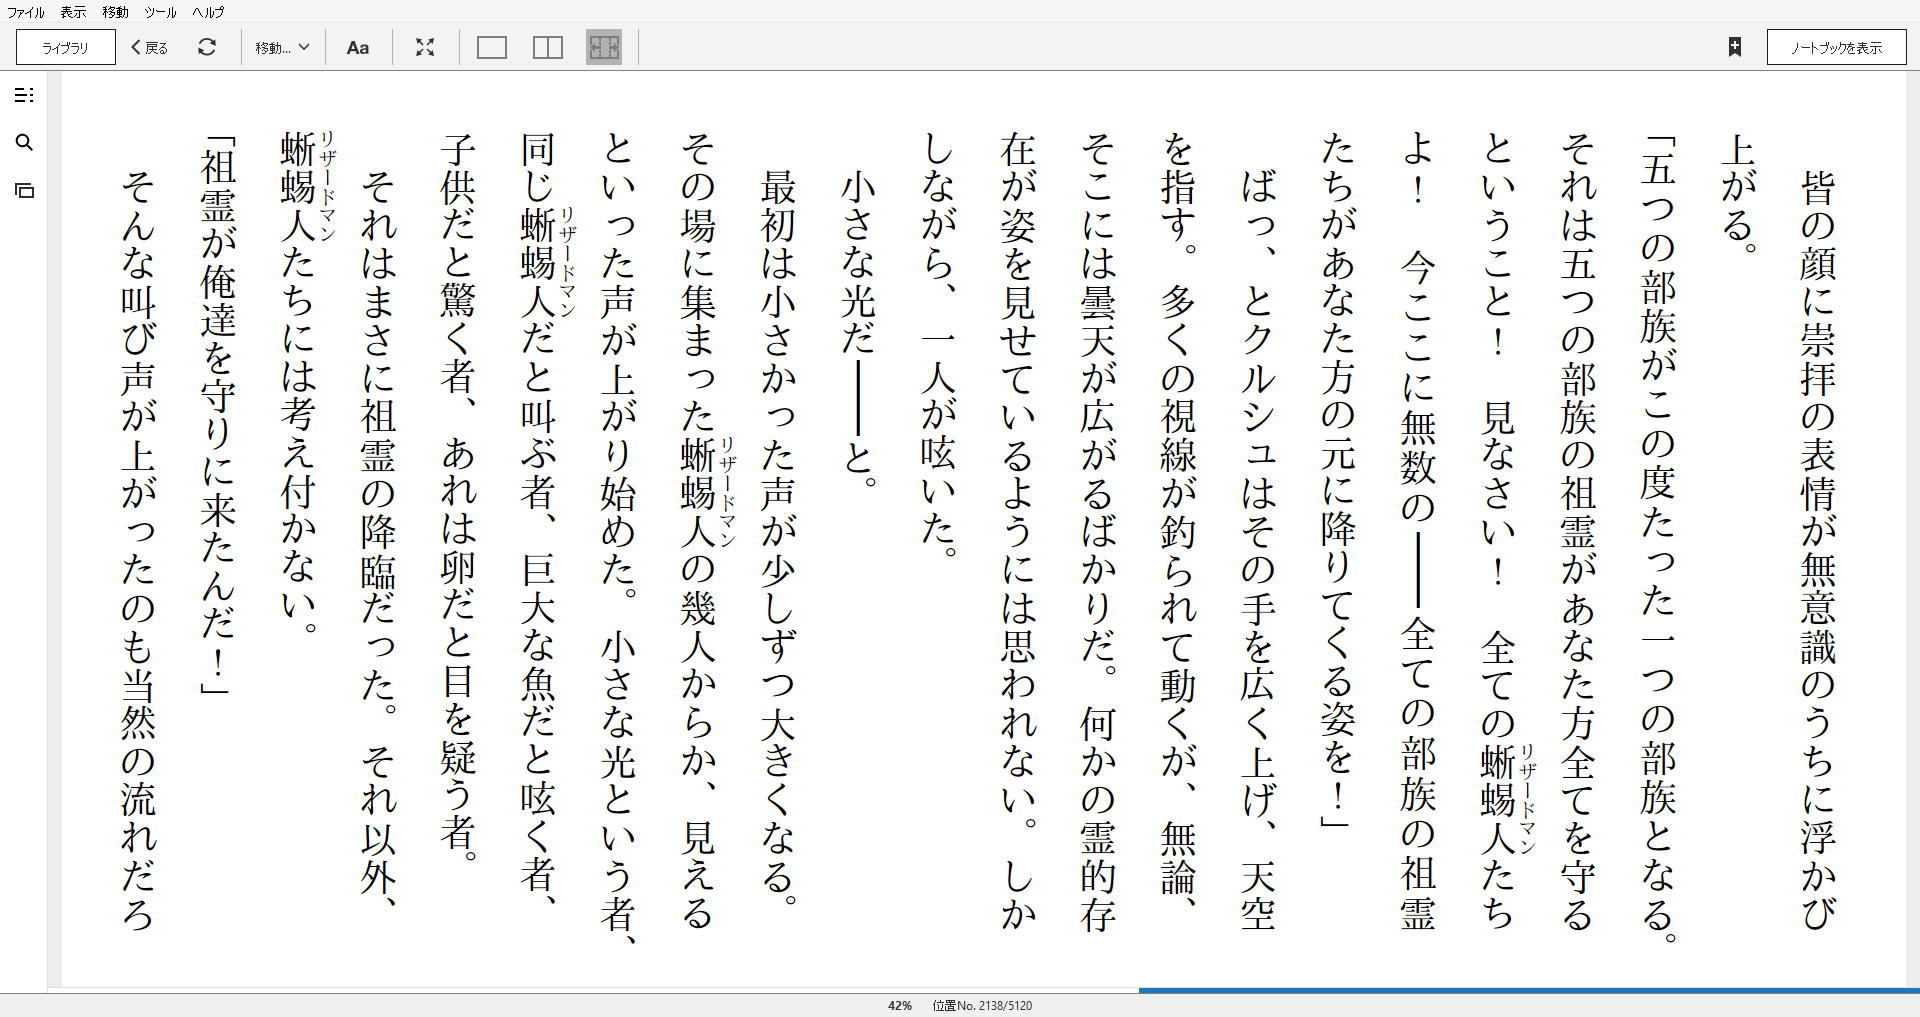Click the 戻る back control
The height and width of the screenshot is (1017, 1920).
pyautogui.click(x=147, y=47)
